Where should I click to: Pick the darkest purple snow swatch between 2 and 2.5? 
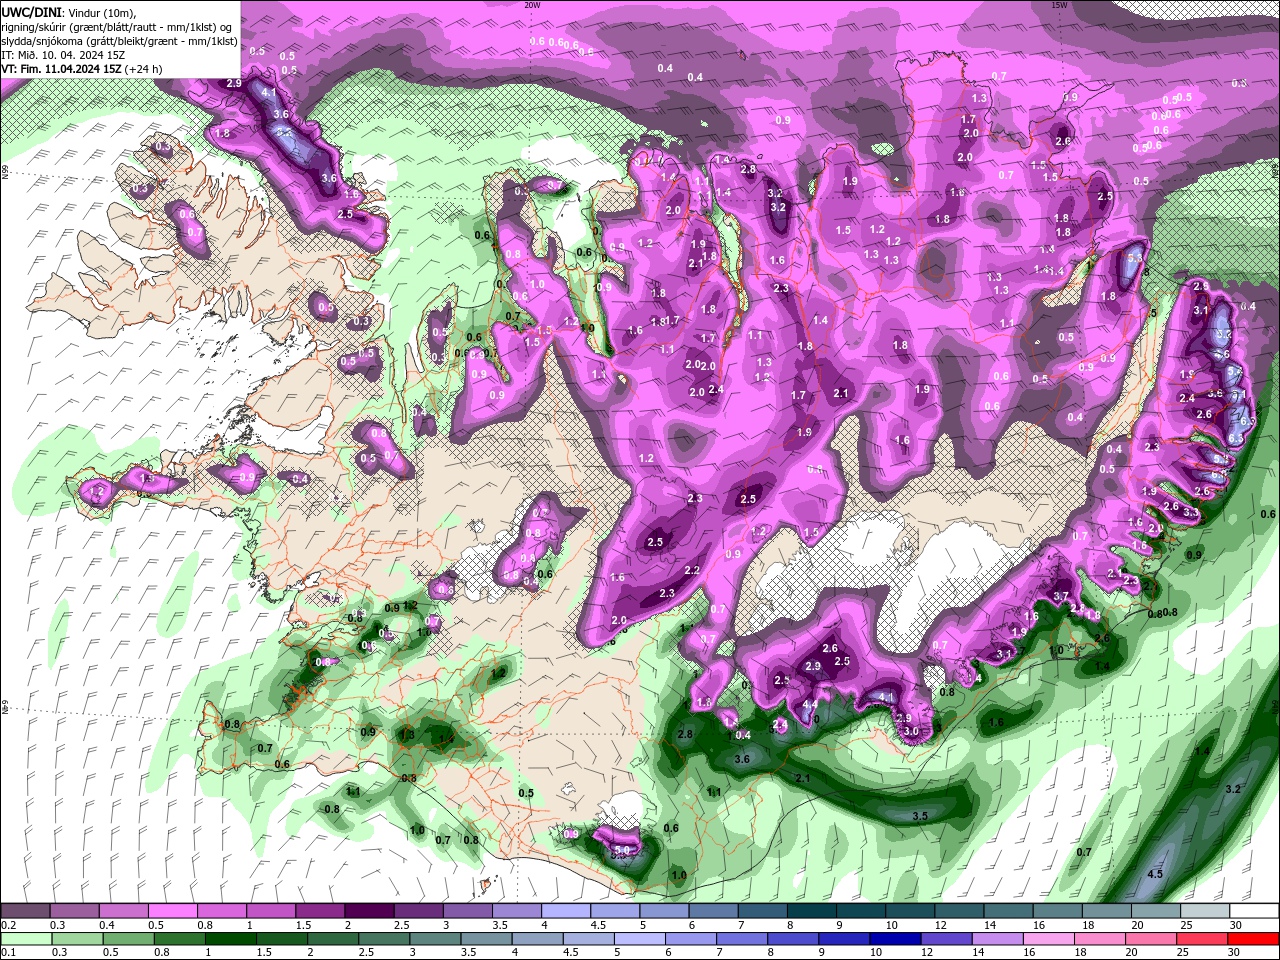[368, 911]
